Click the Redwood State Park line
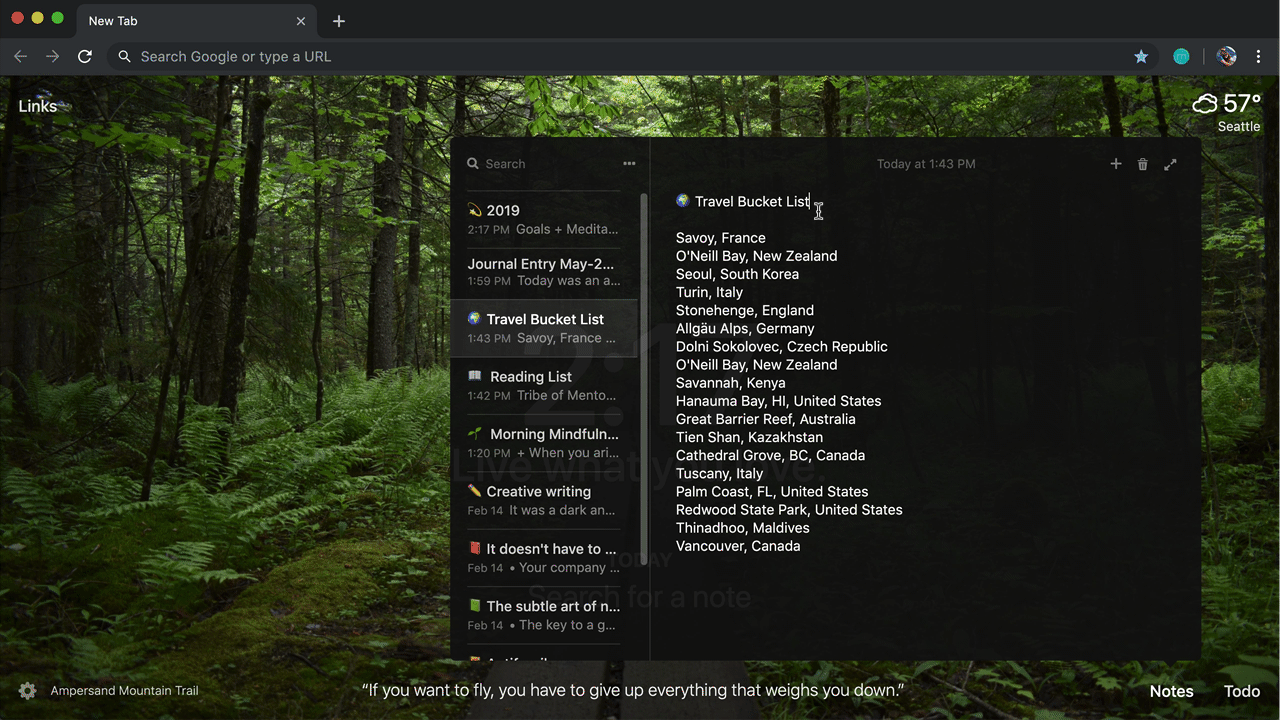 [x=789, y=510]
